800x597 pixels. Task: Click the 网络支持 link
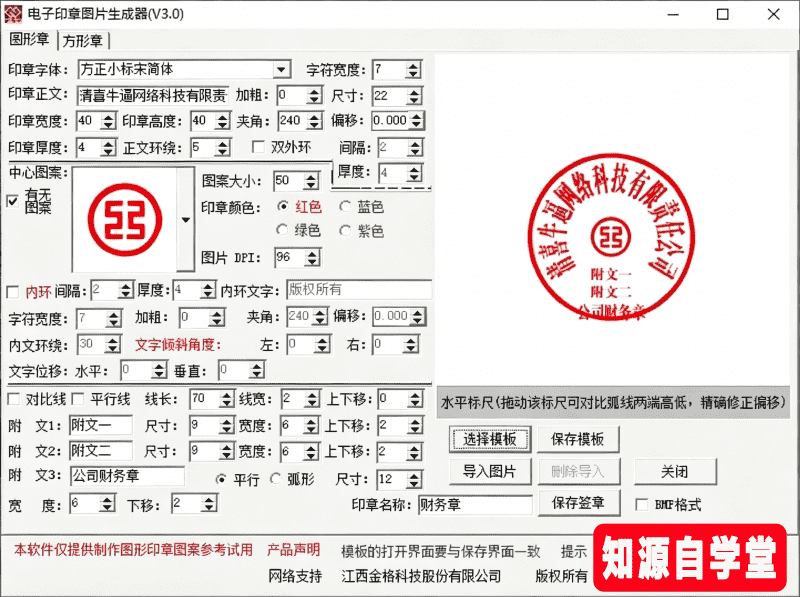click(x=295, y=576)
